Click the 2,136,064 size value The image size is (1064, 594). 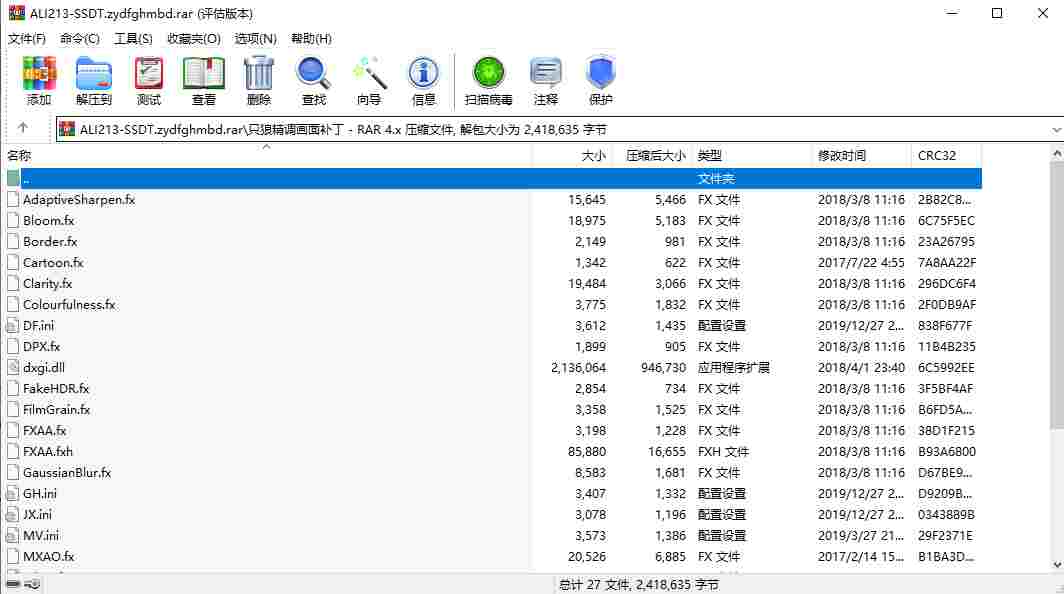point(578,367)
